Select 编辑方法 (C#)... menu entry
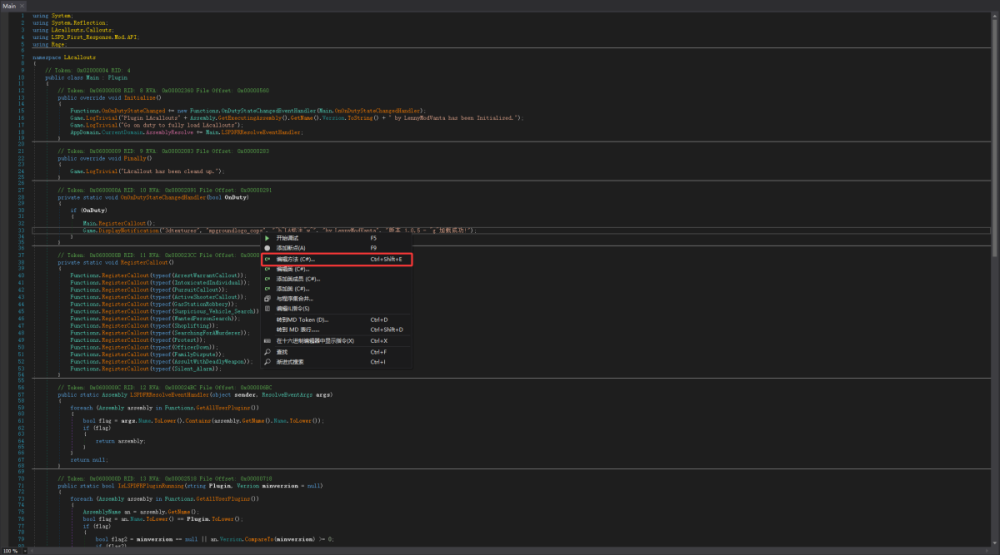Viewport: 1000px width, 555px height. point(336,260)
